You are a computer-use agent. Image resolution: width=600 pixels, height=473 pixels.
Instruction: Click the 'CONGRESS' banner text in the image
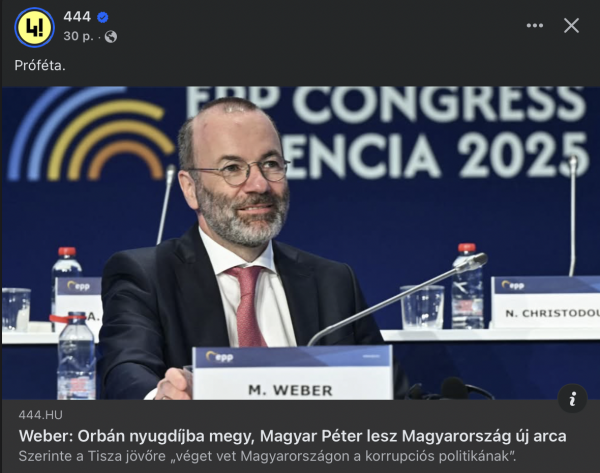click(440, 102)
